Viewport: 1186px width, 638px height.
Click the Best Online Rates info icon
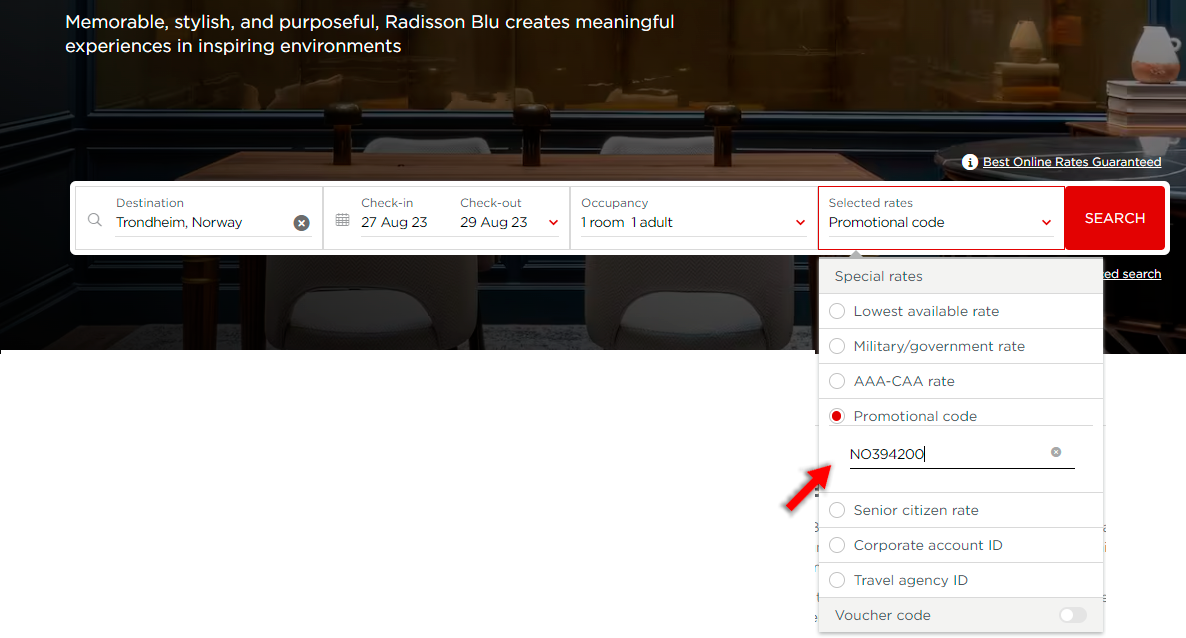[969, 162]
